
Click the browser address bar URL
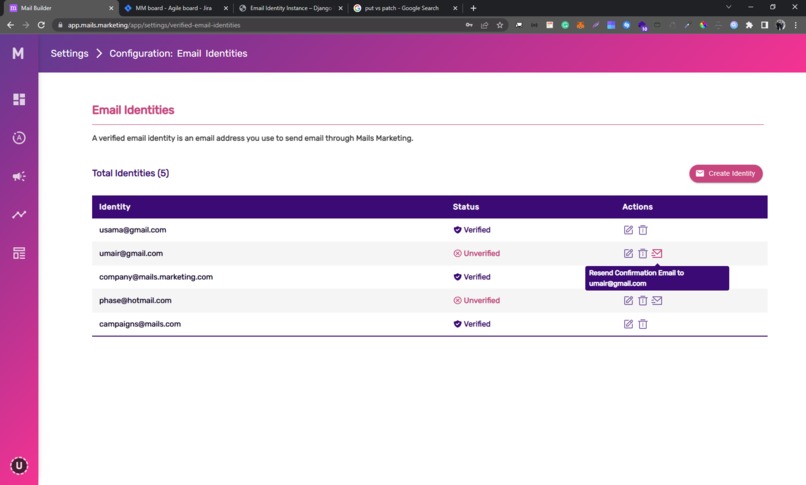pyautogui.click(x=154, y=25)
